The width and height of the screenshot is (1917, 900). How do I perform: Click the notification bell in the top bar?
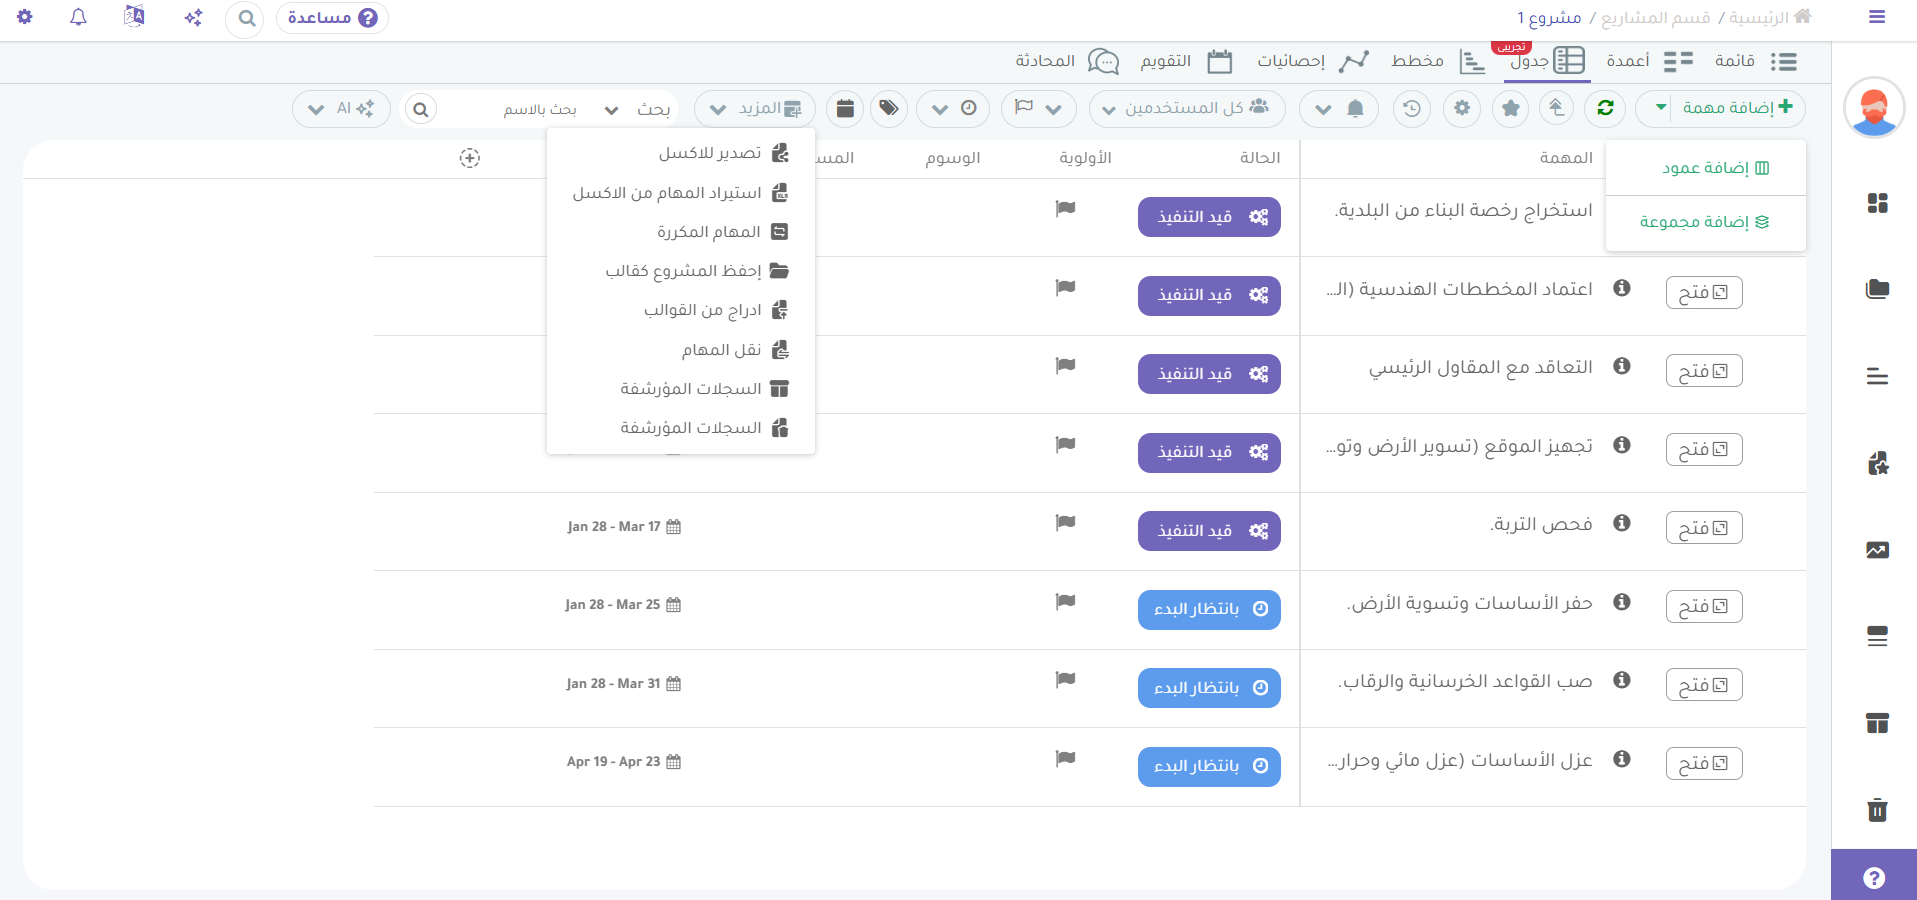tap(78, 18)
